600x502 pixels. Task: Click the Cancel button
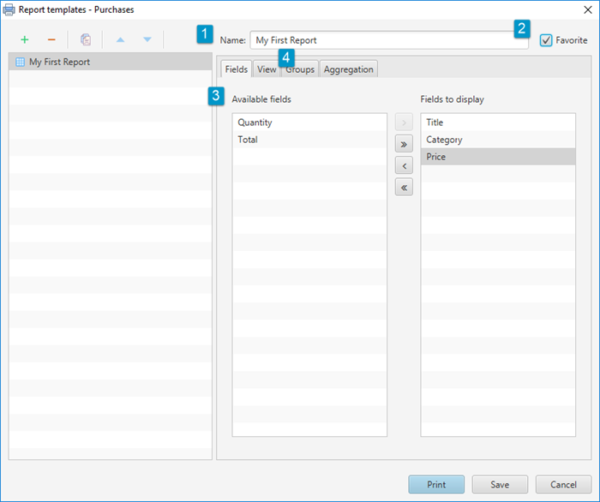[x=563, y=484]
